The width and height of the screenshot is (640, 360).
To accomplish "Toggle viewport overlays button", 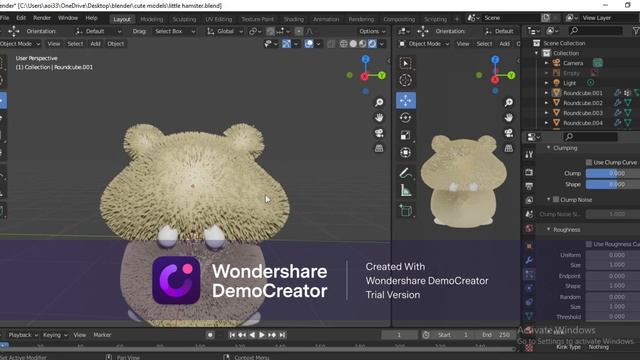I will [309, 44].
